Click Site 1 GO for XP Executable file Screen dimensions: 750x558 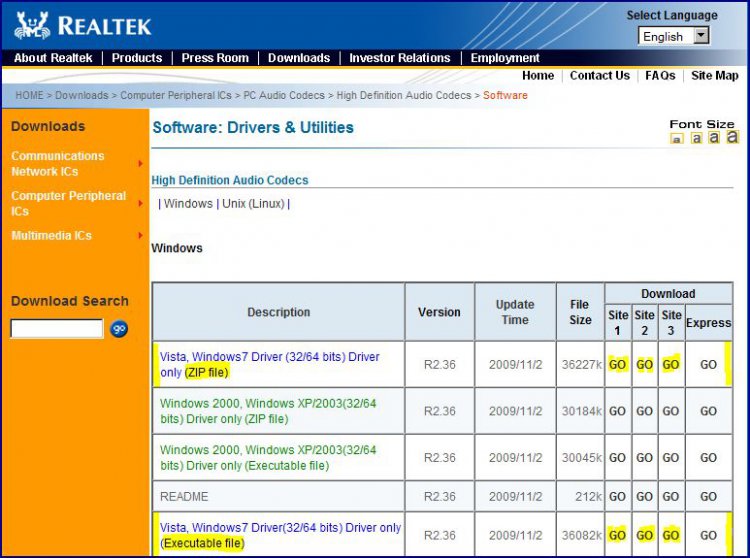pyautogui.click(x=618, y=458)
